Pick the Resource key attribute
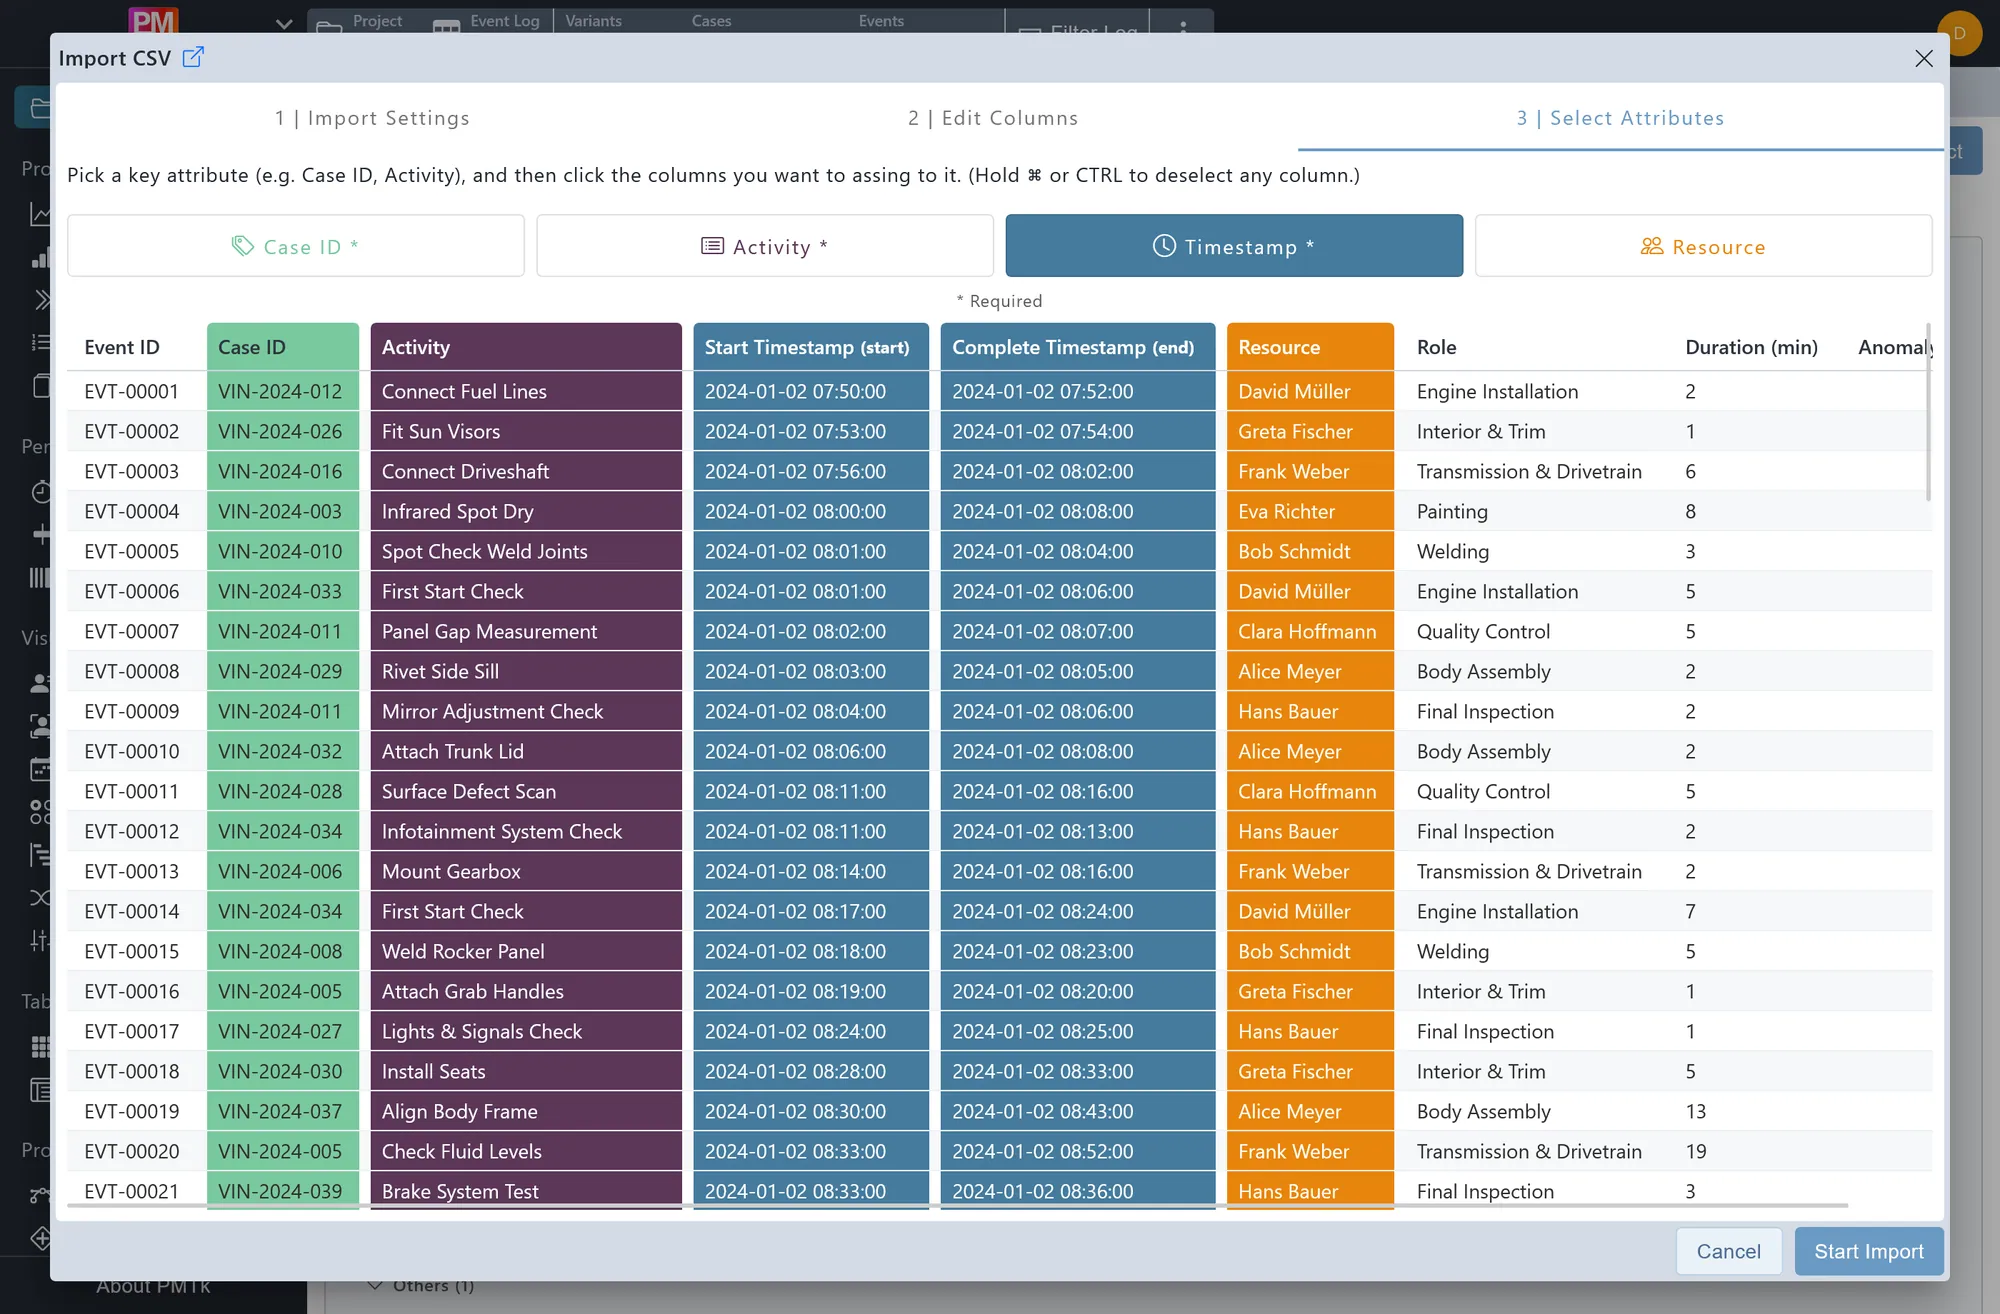Image resolution: width=2000 pixels, height=1314 pixels. coord(1703,246)
